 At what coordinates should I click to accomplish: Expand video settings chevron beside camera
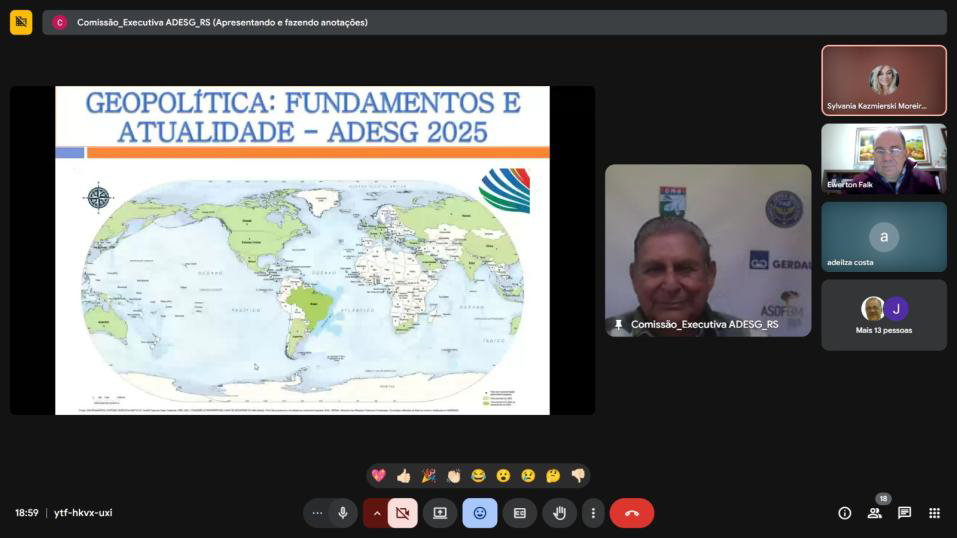tap(376, 513)
